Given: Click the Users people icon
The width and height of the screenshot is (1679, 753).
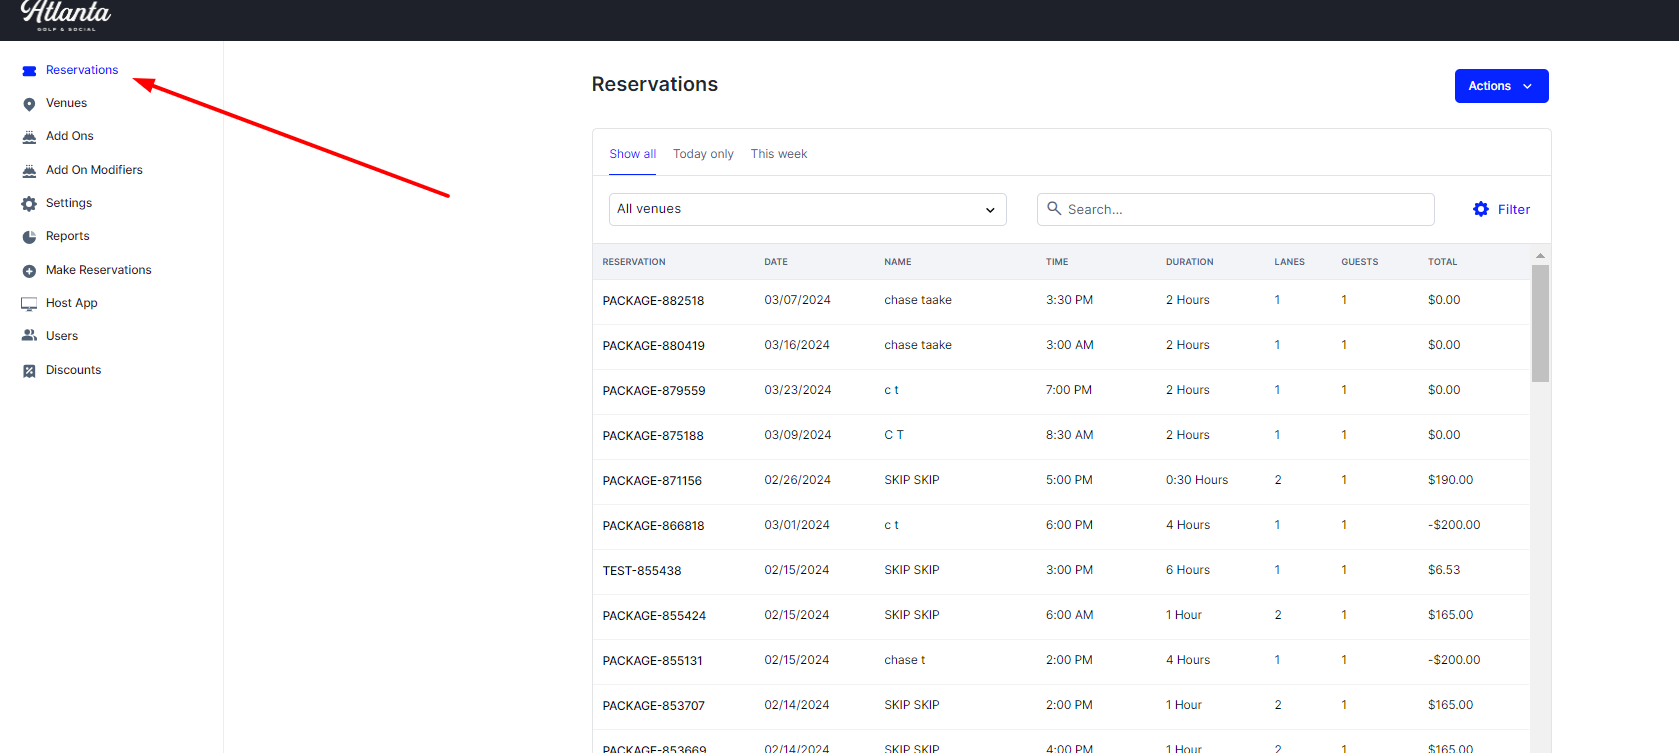Looking at the screenshot, I should 29,336.
